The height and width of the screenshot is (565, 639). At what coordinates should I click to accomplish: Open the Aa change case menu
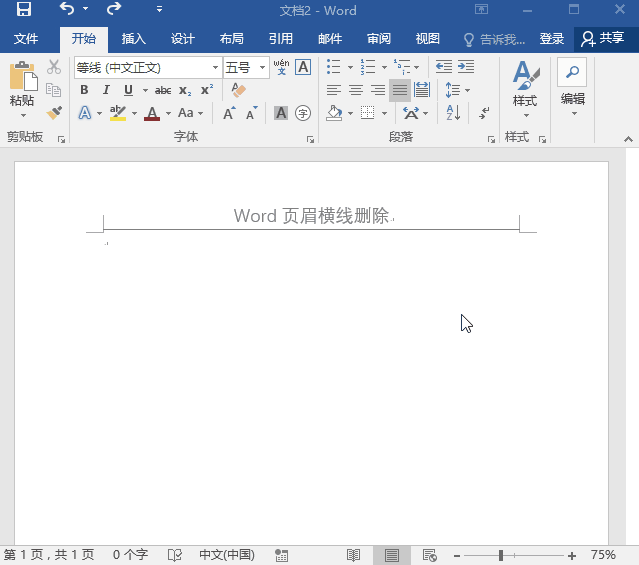pos(190,113)
